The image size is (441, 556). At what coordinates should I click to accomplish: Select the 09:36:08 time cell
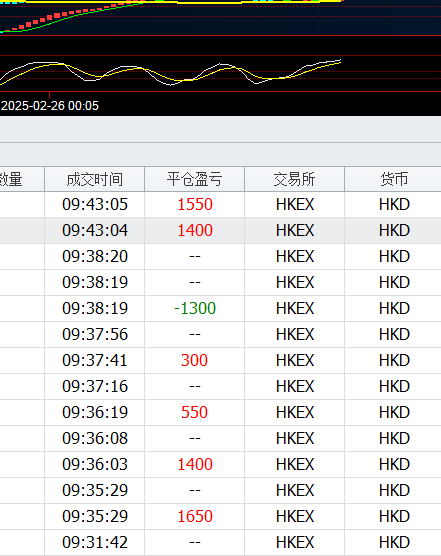[x=95, y=438]
